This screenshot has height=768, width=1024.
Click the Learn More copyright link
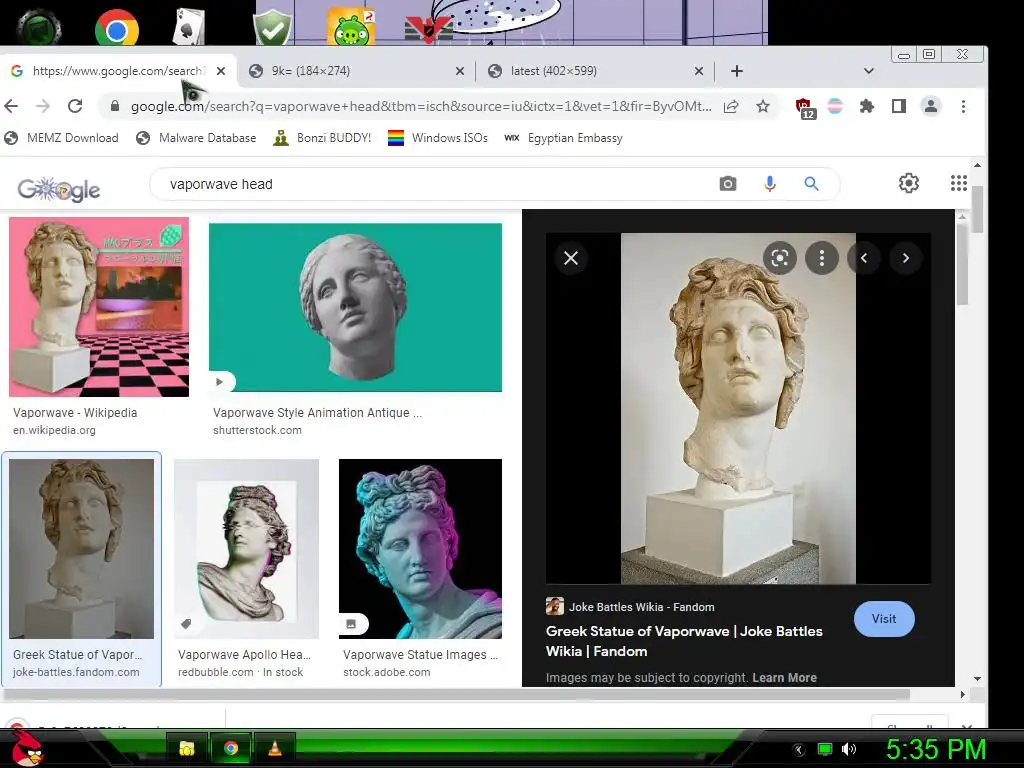(784, 678)
